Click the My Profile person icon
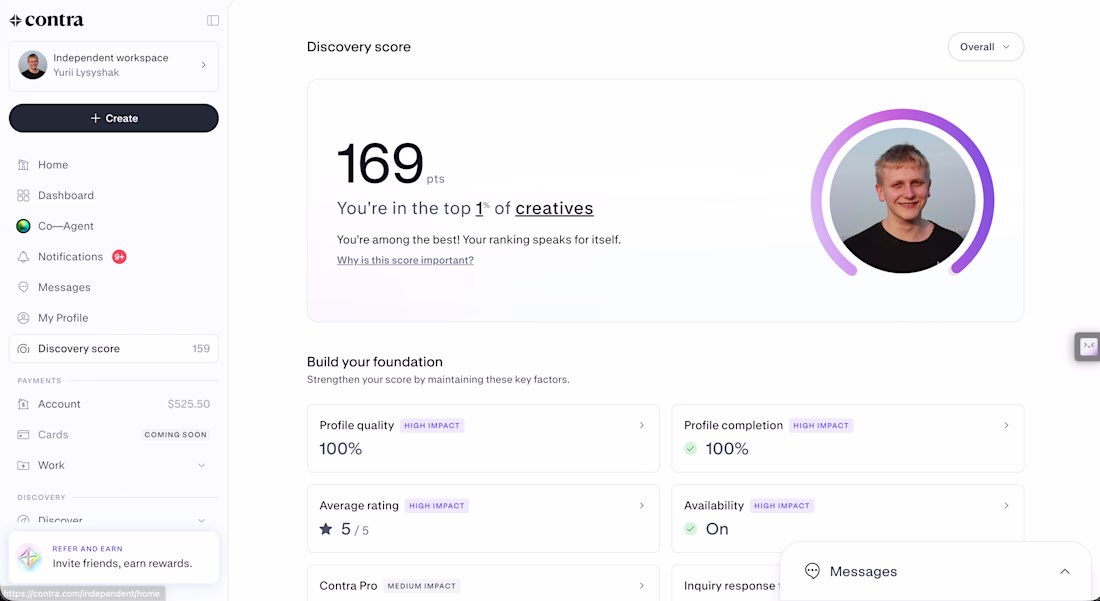Image resolution: width=1100 pixels, height=601 pixels. 23,318
